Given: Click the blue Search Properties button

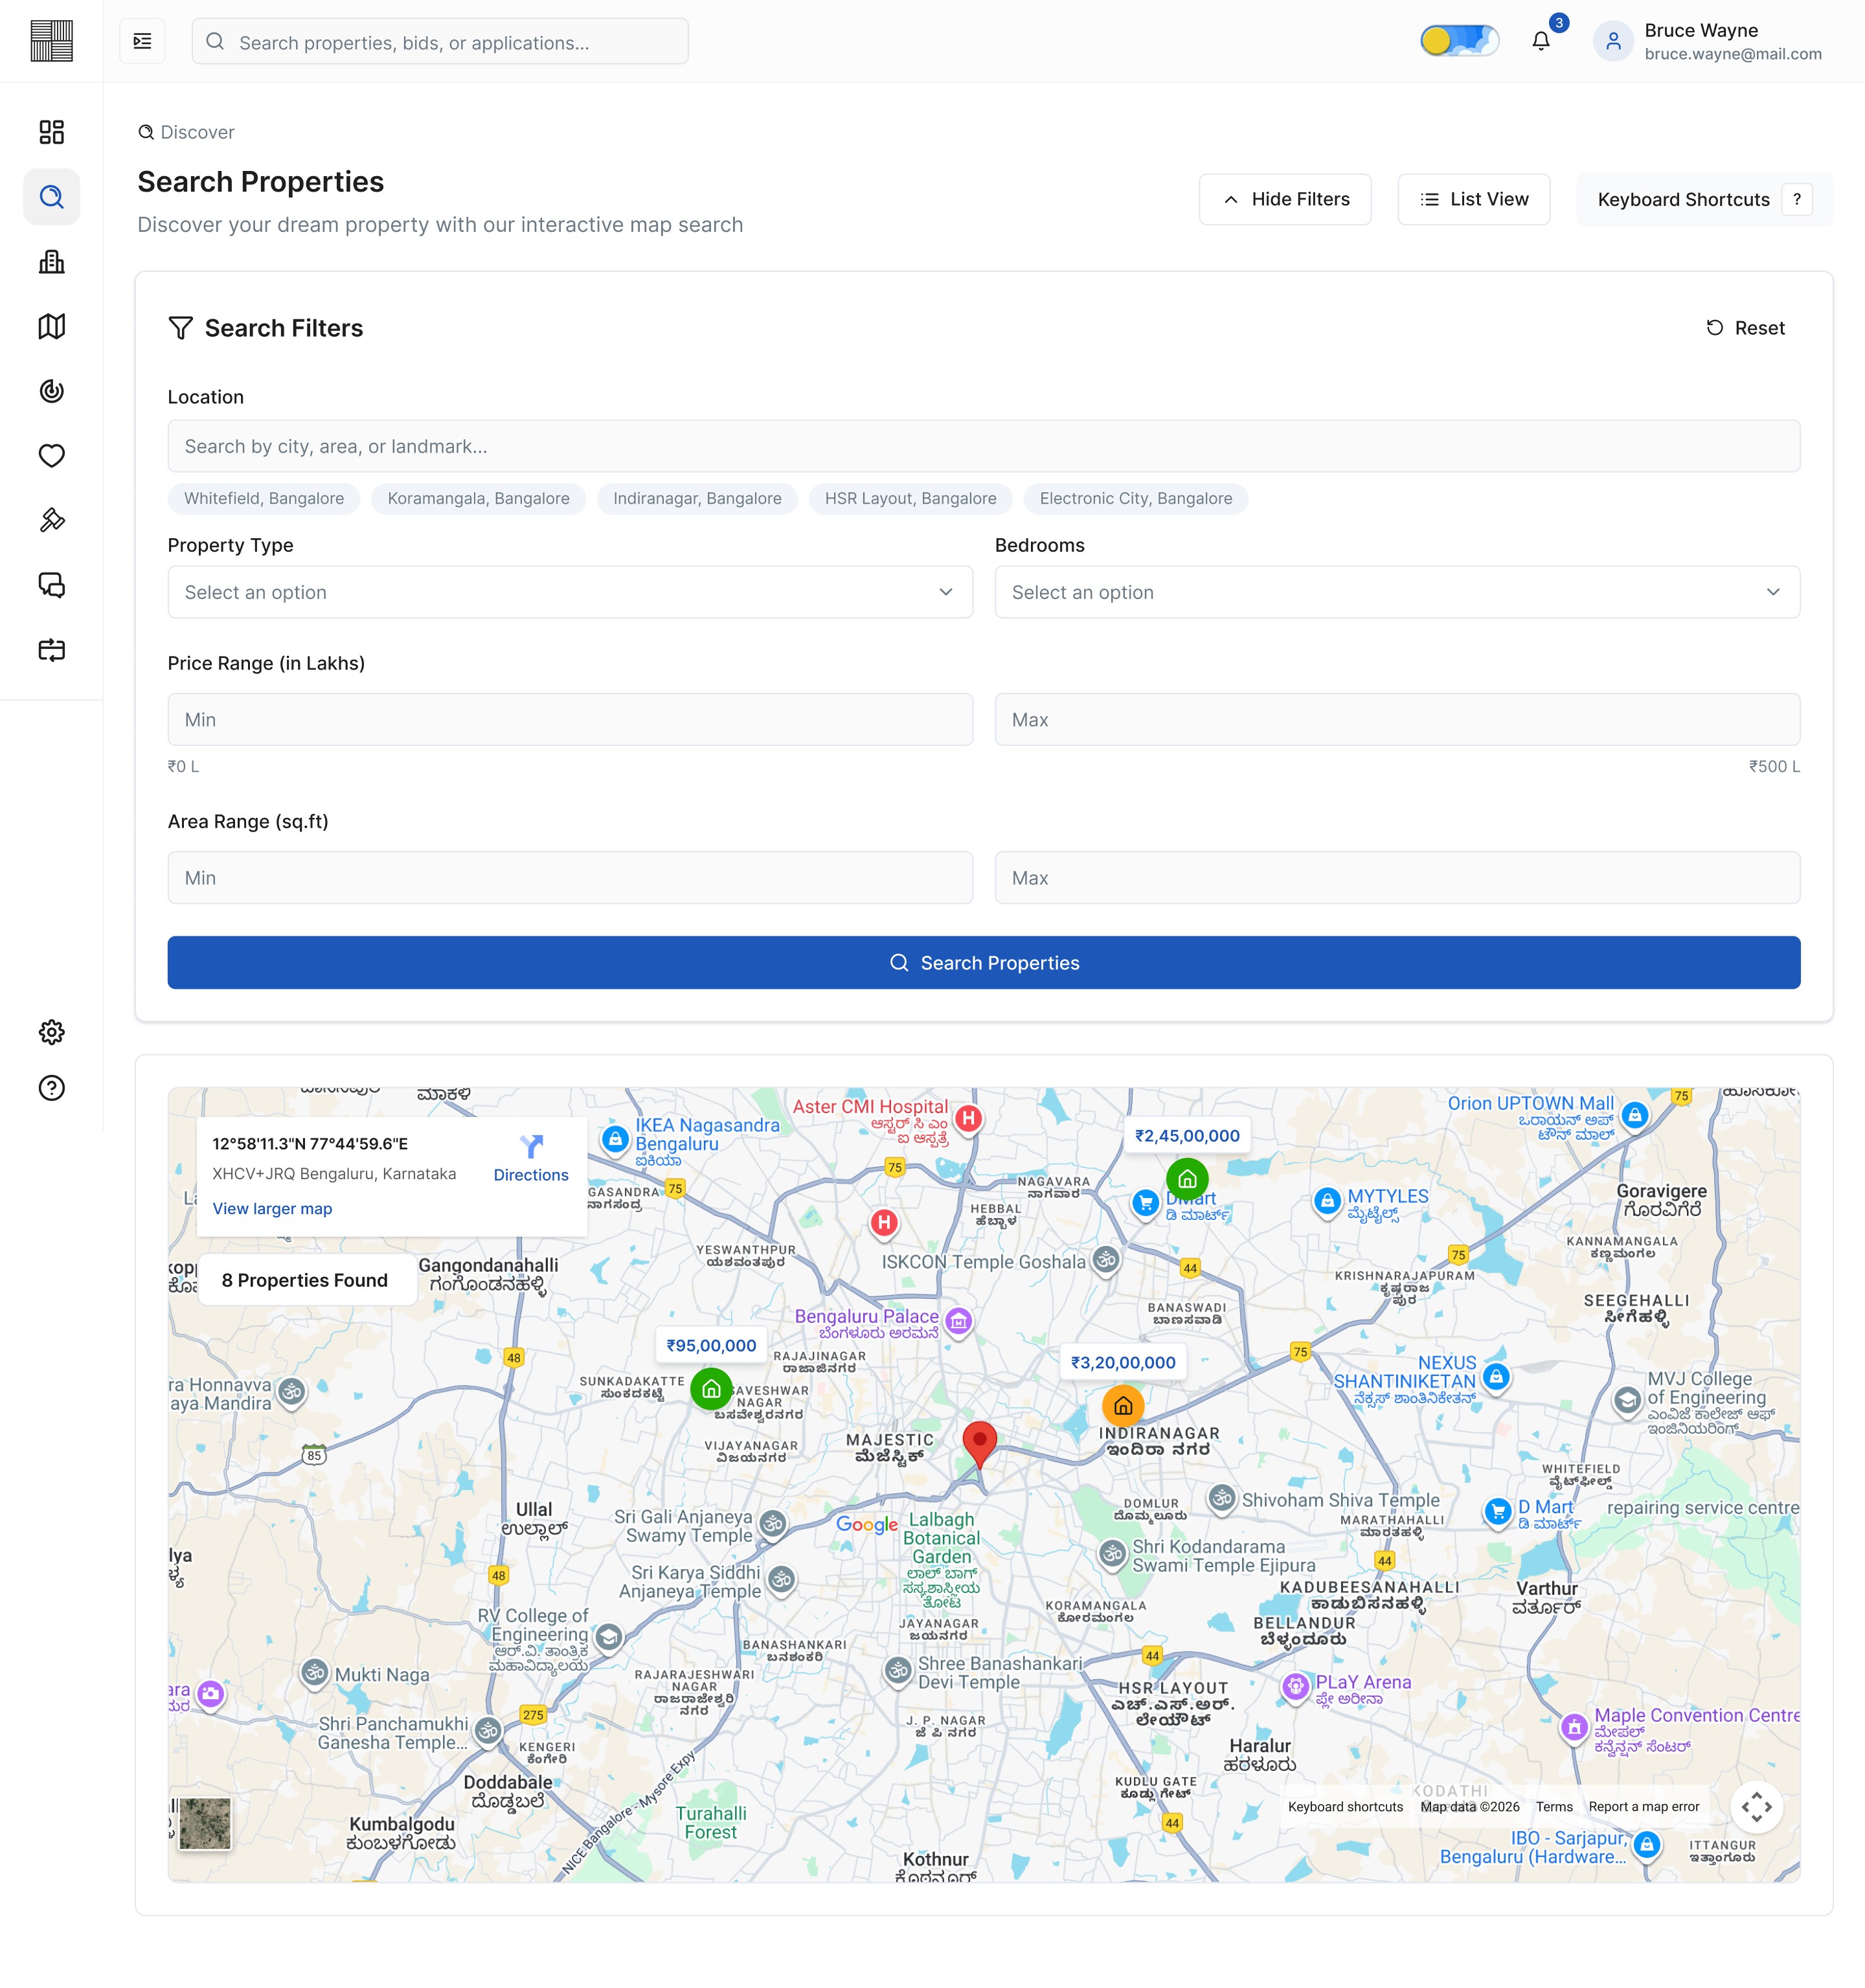Looking at the screenshot, I should click(x=984, y=963).
